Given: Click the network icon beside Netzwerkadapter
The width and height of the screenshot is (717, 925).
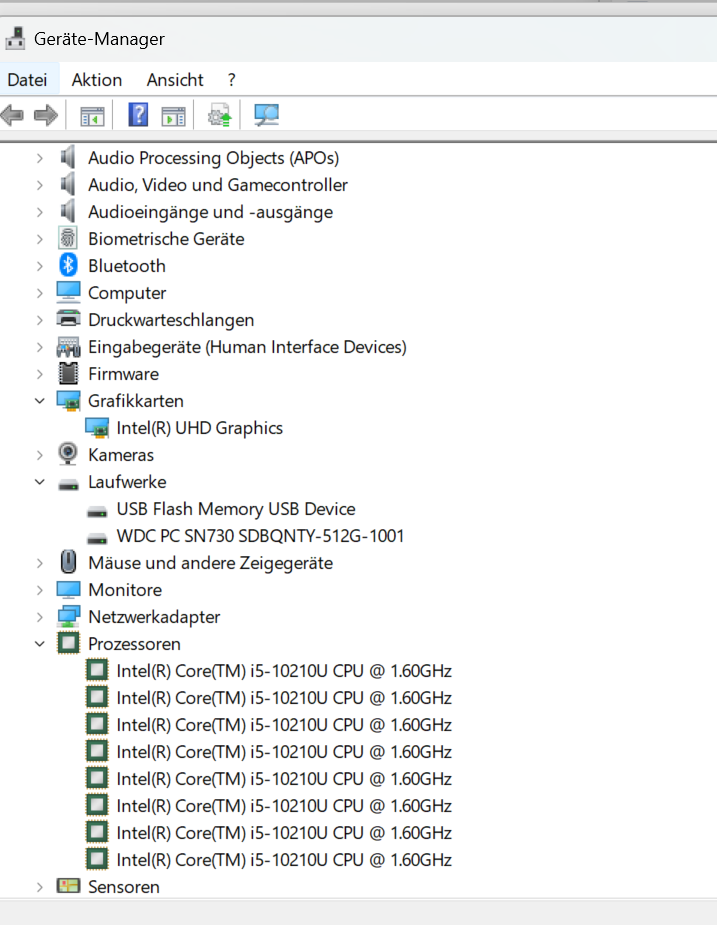Looking at the screenshot, I should point(68,616).
